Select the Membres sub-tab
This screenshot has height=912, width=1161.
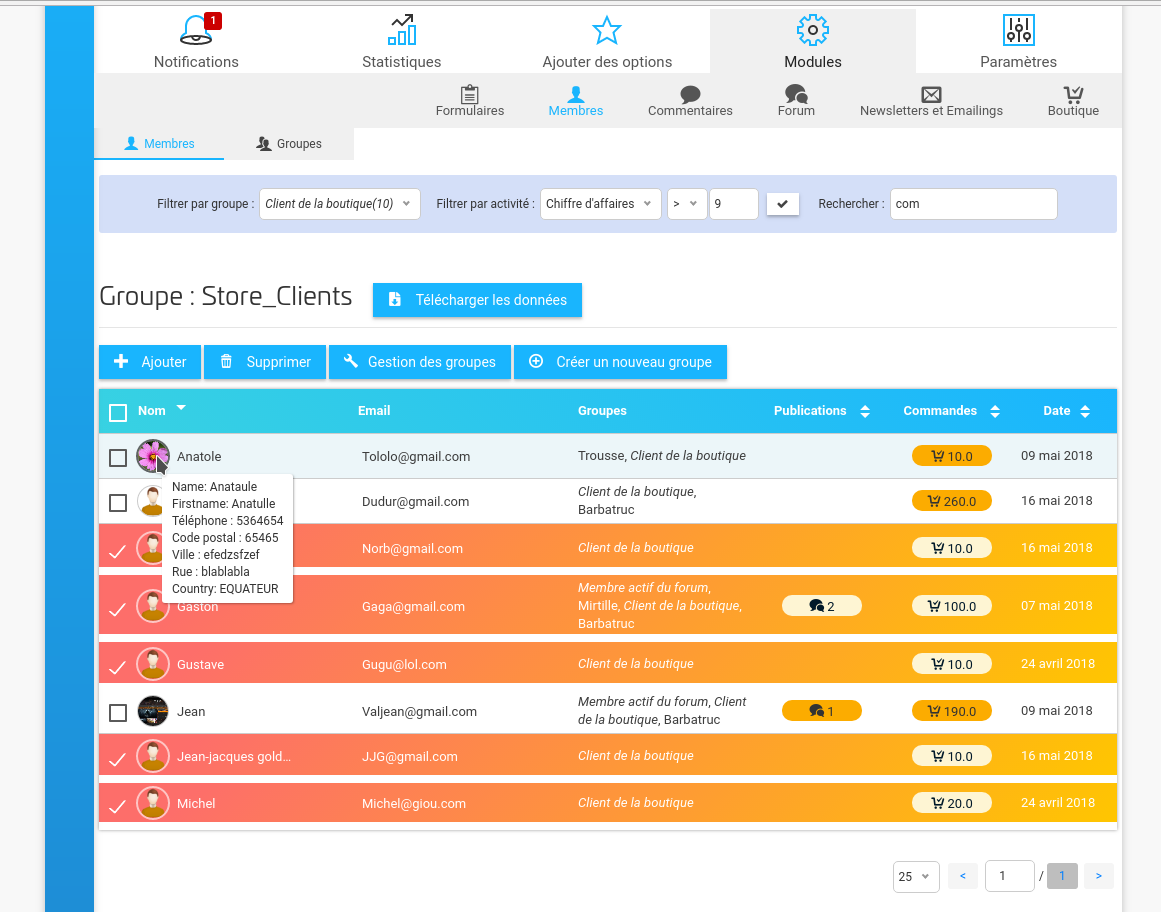click(x=159, y=144)
